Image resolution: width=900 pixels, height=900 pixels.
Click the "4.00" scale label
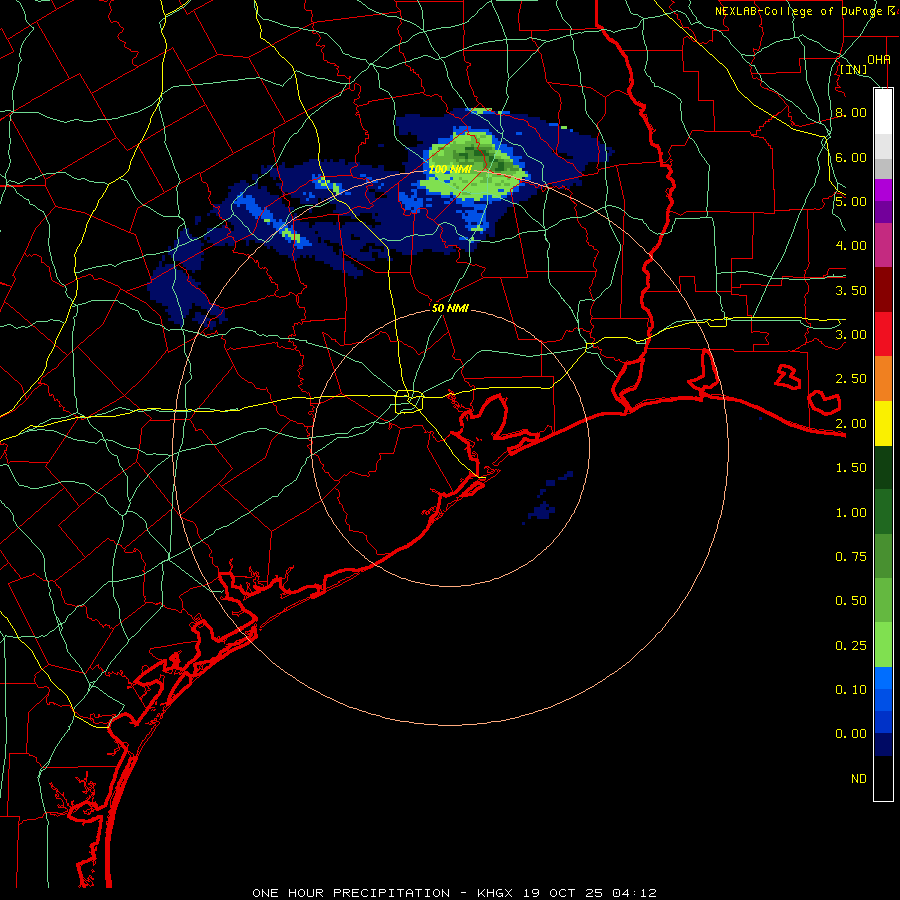851,246
